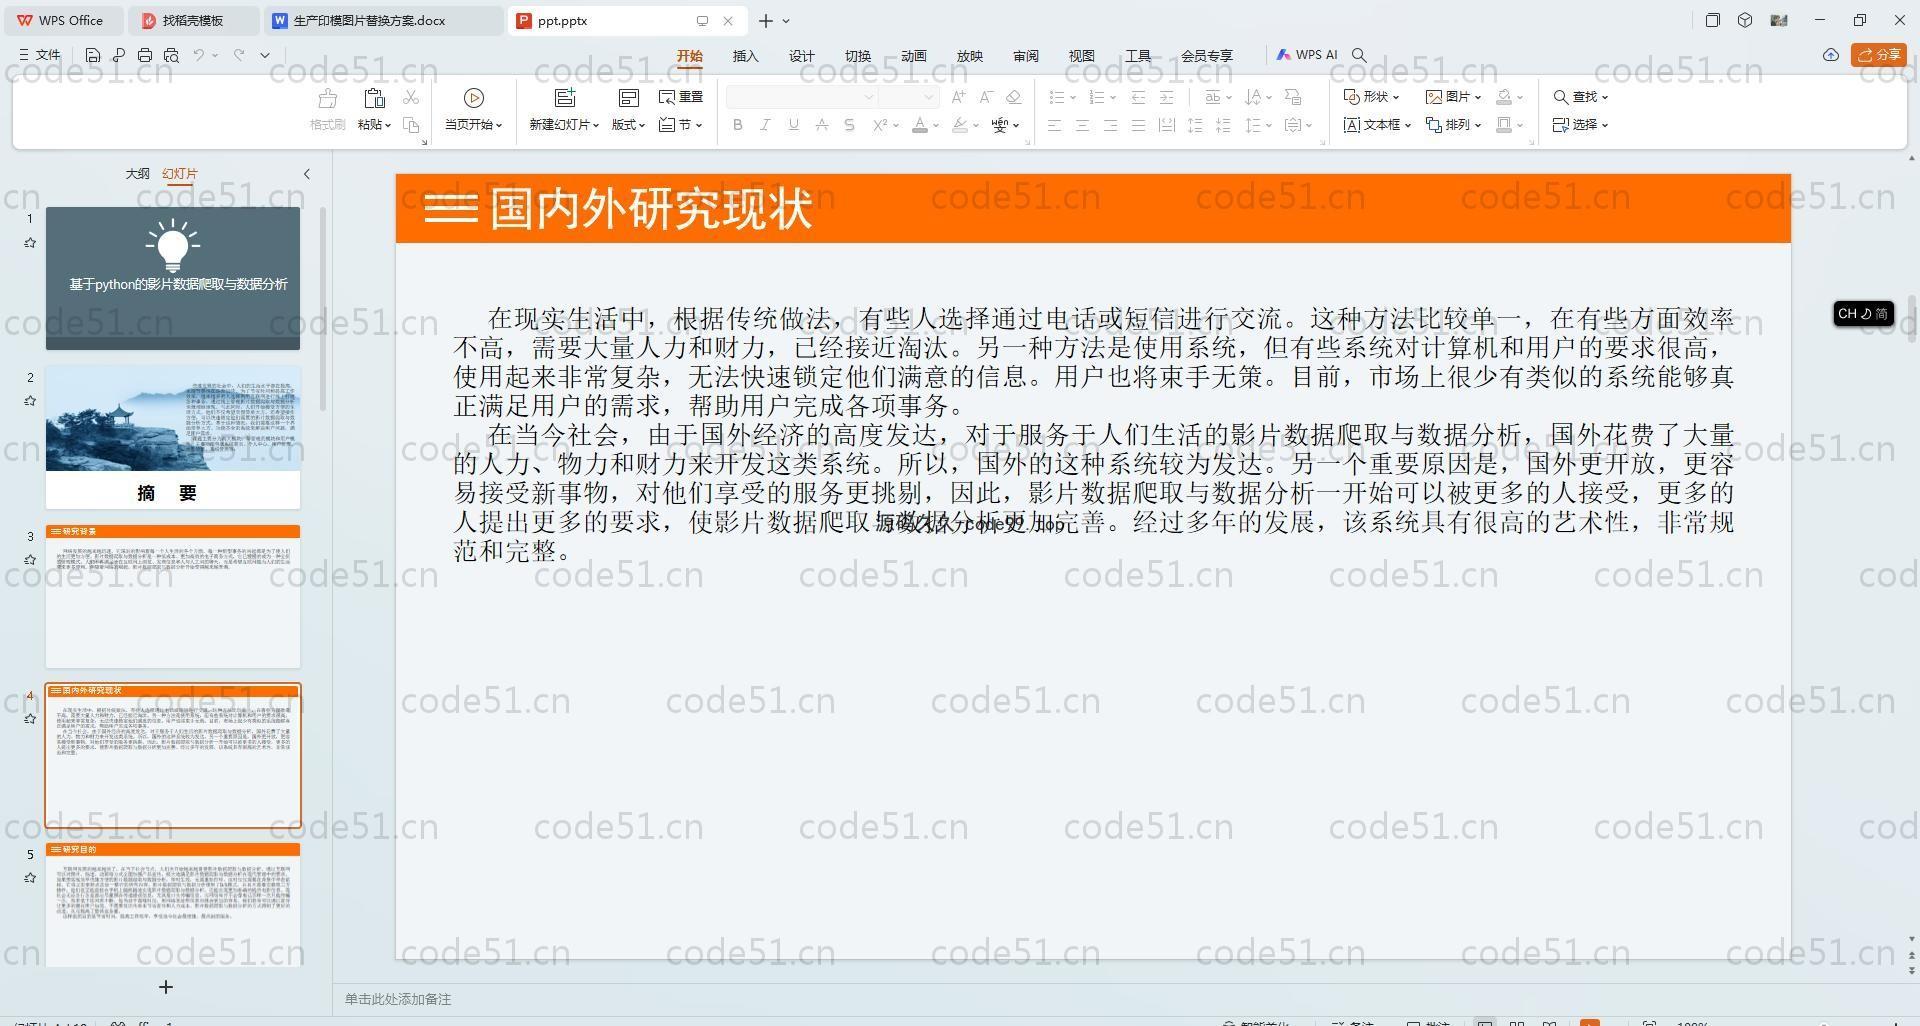Open the Select (选择) dropdown

click(x=1581, y=125)
